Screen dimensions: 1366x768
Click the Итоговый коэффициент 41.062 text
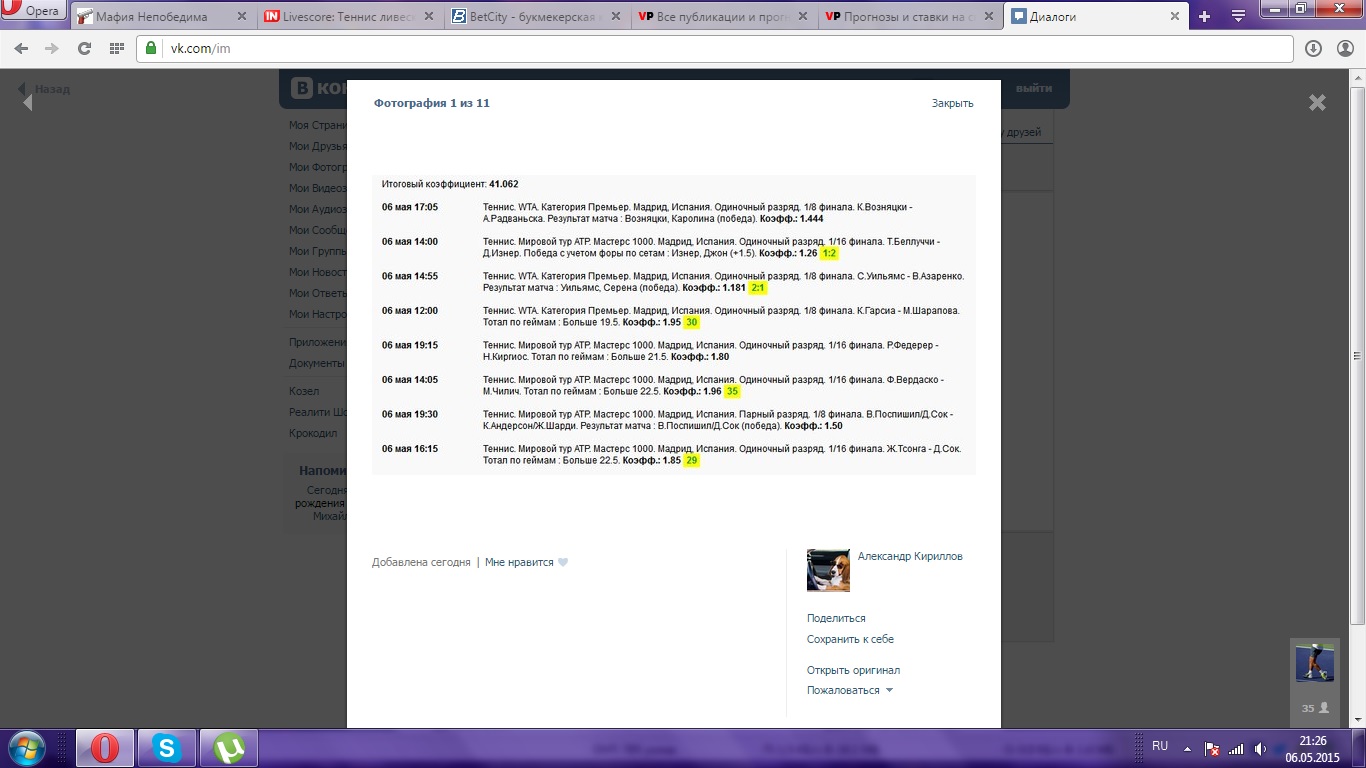click(450, 184)
